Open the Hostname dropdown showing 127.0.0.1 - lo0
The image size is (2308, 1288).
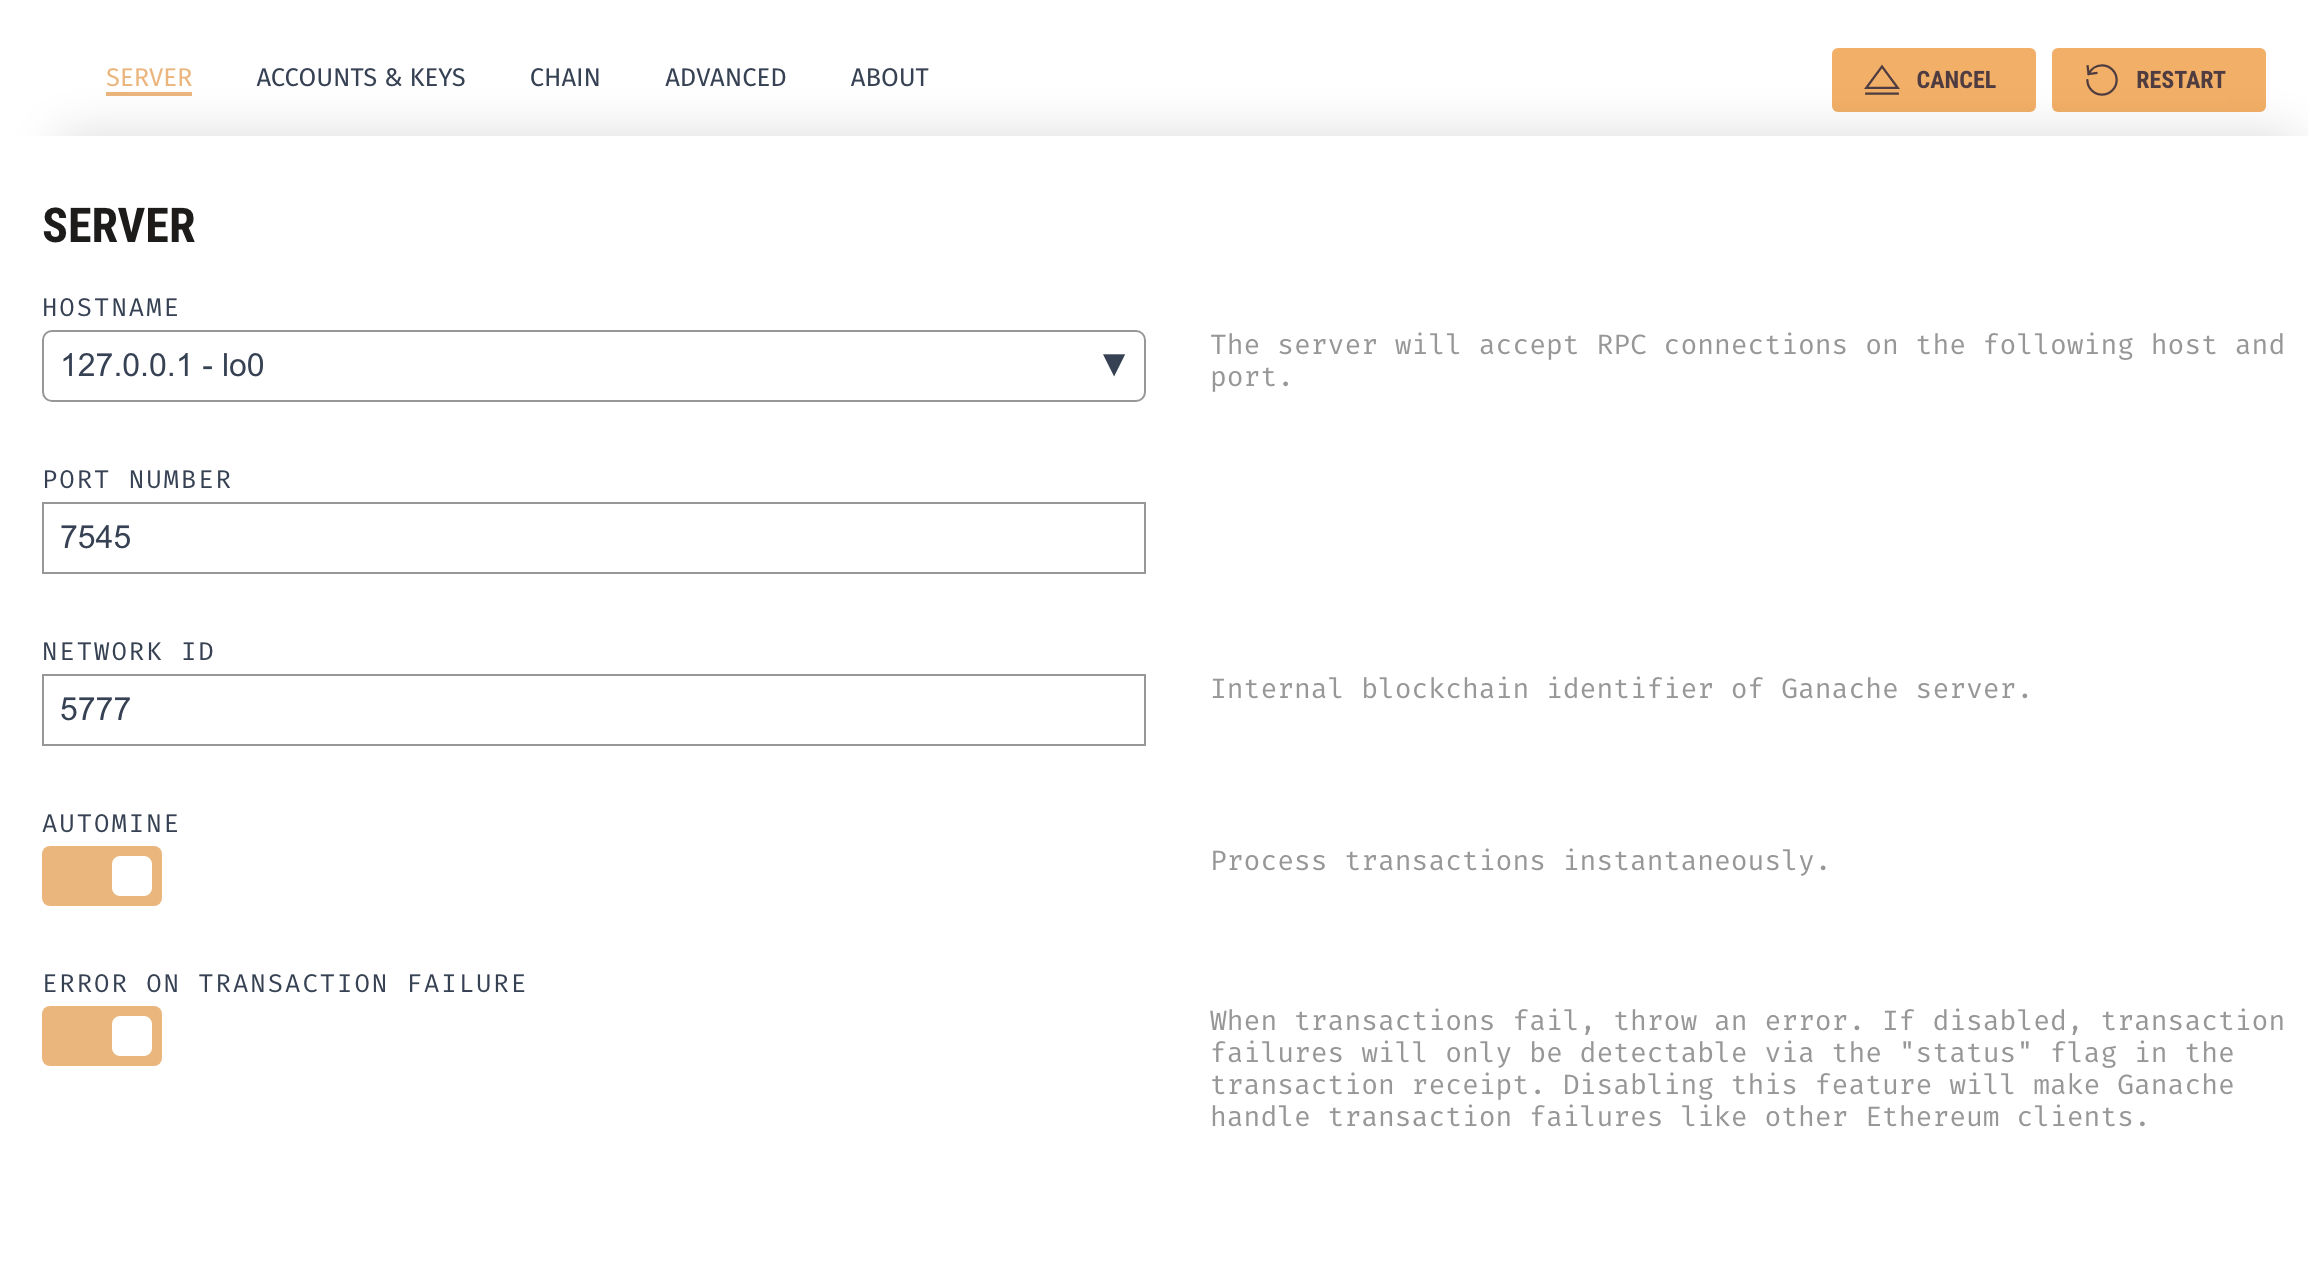click(594, 366)
